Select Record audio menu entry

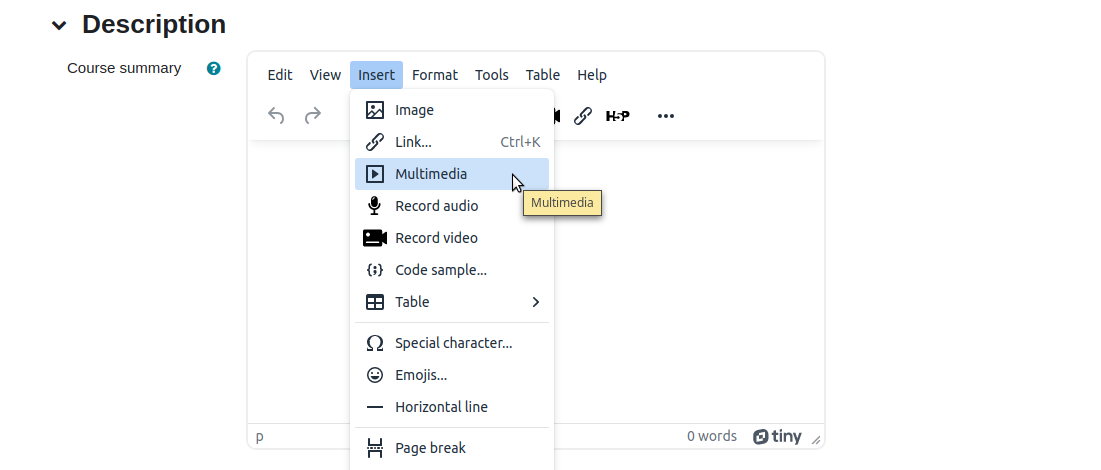tap(451, 206)
